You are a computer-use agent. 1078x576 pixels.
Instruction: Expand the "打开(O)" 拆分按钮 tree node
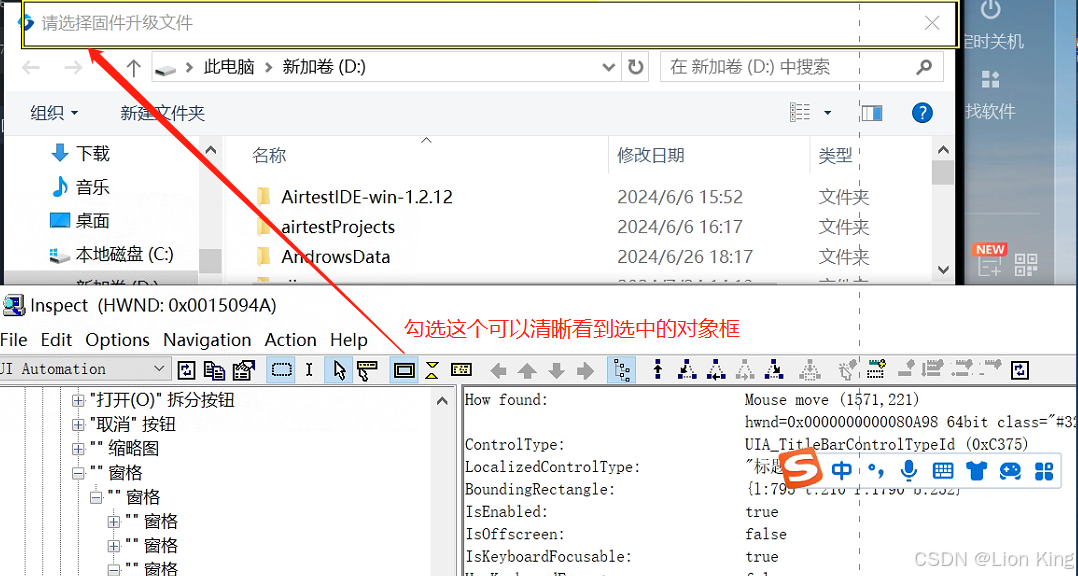click(78, 400)
